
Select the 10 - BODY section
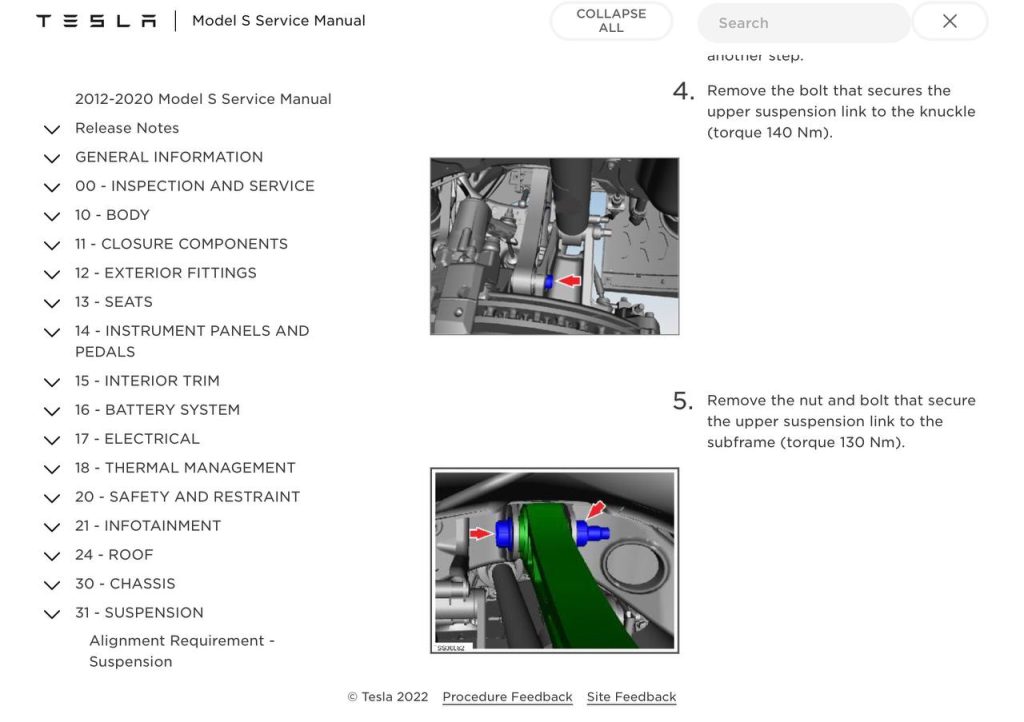pos(112,215)
